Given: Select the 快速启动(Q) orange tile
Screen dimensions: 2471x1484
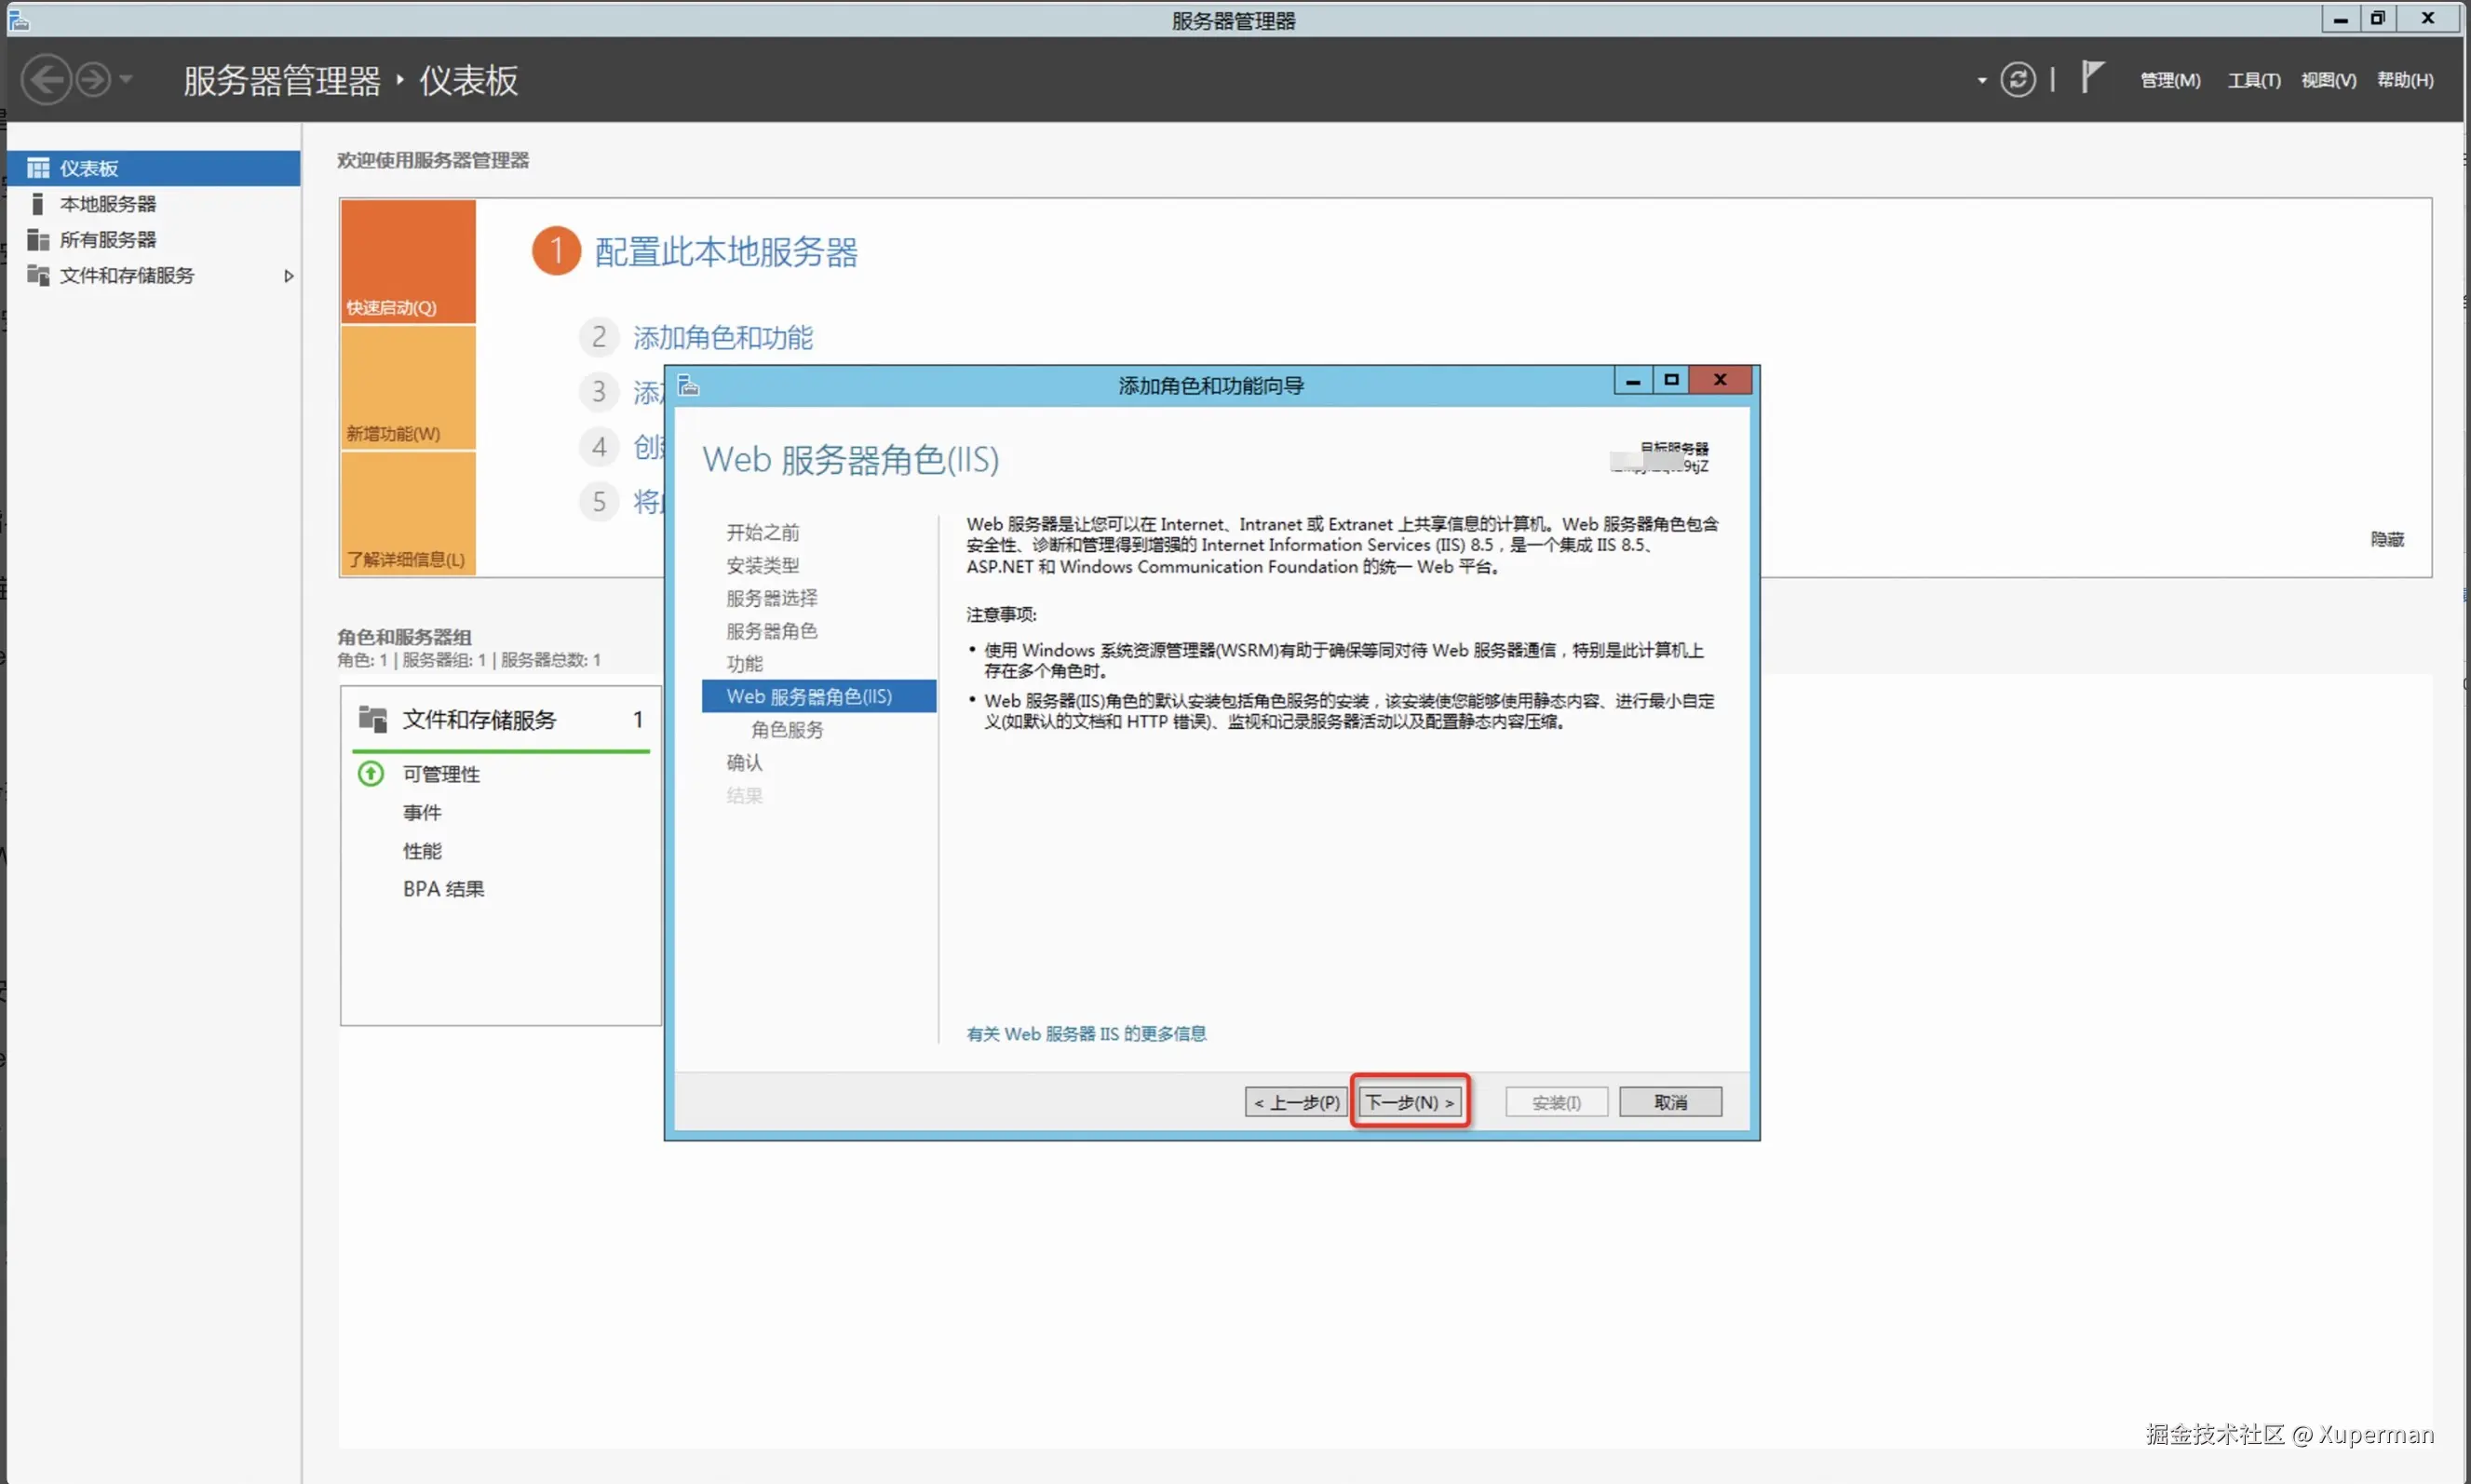Looking at the screenshot, I should point(407,262).
